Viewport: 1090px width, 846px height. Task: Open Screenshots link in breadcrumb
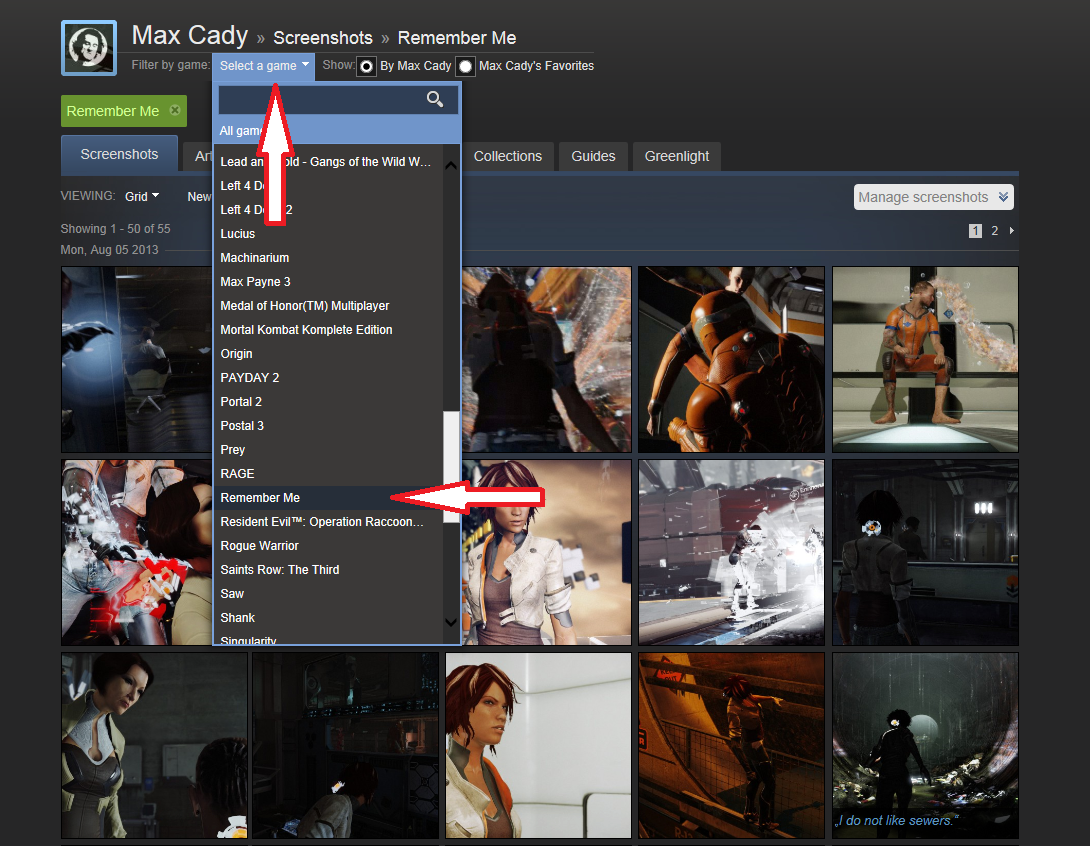(x=323, y=38)
